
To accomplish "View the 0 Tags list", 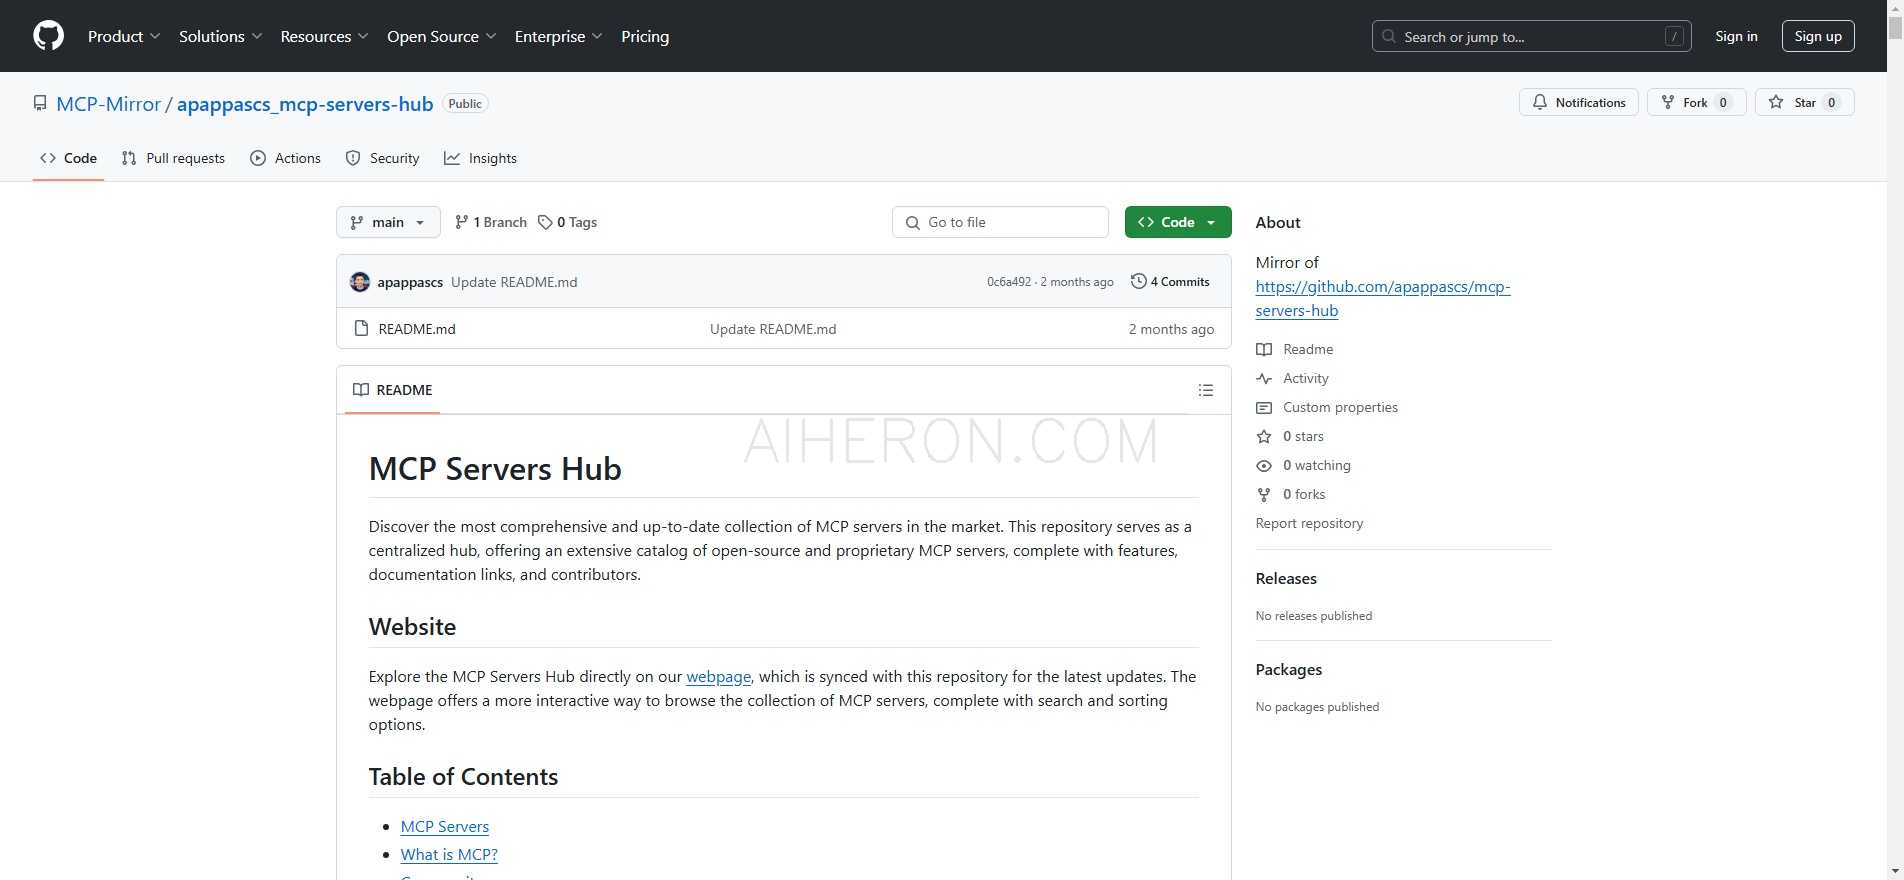I will [567, 222].
